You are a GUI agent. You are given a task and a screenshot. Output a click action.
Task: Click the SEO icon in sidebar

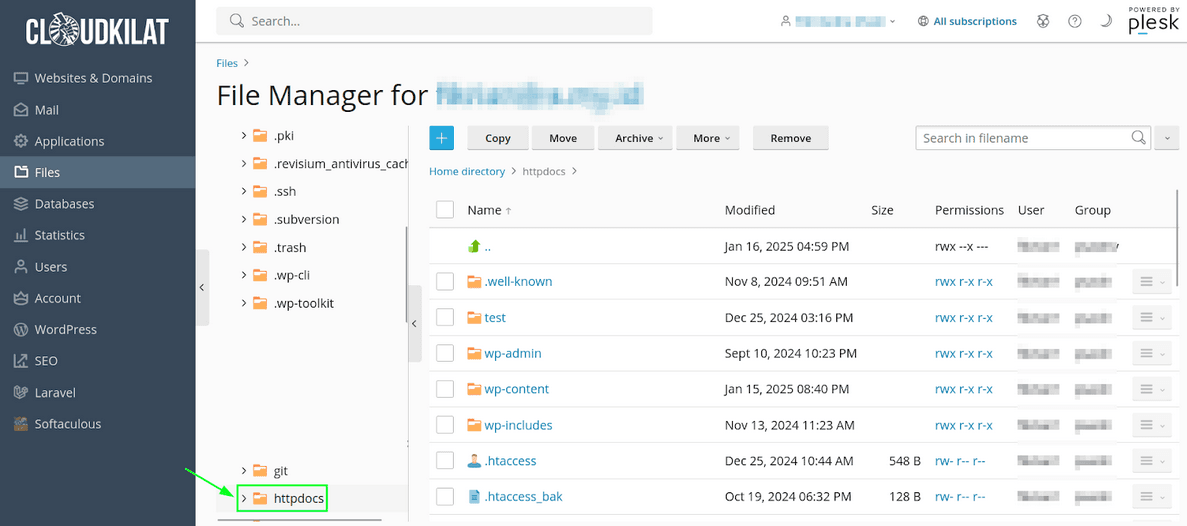click(20, 361)
